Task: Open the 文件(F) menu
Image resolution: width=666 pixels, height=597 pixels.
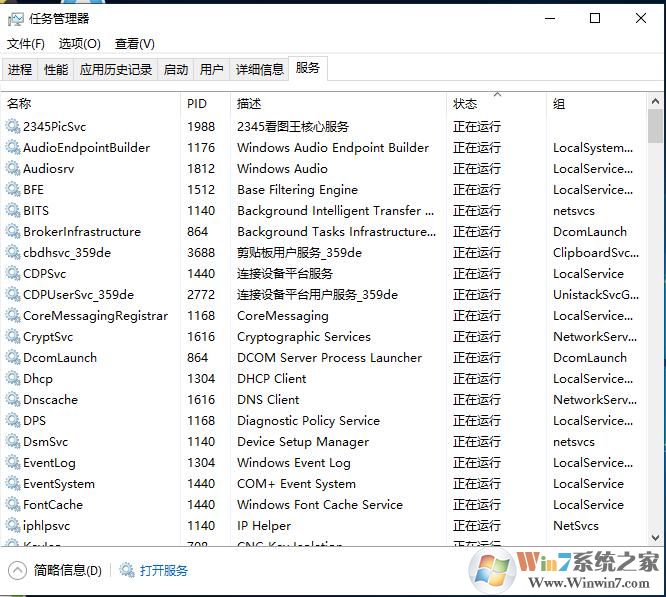Action: pyautogui.click(x=26, y=44)
